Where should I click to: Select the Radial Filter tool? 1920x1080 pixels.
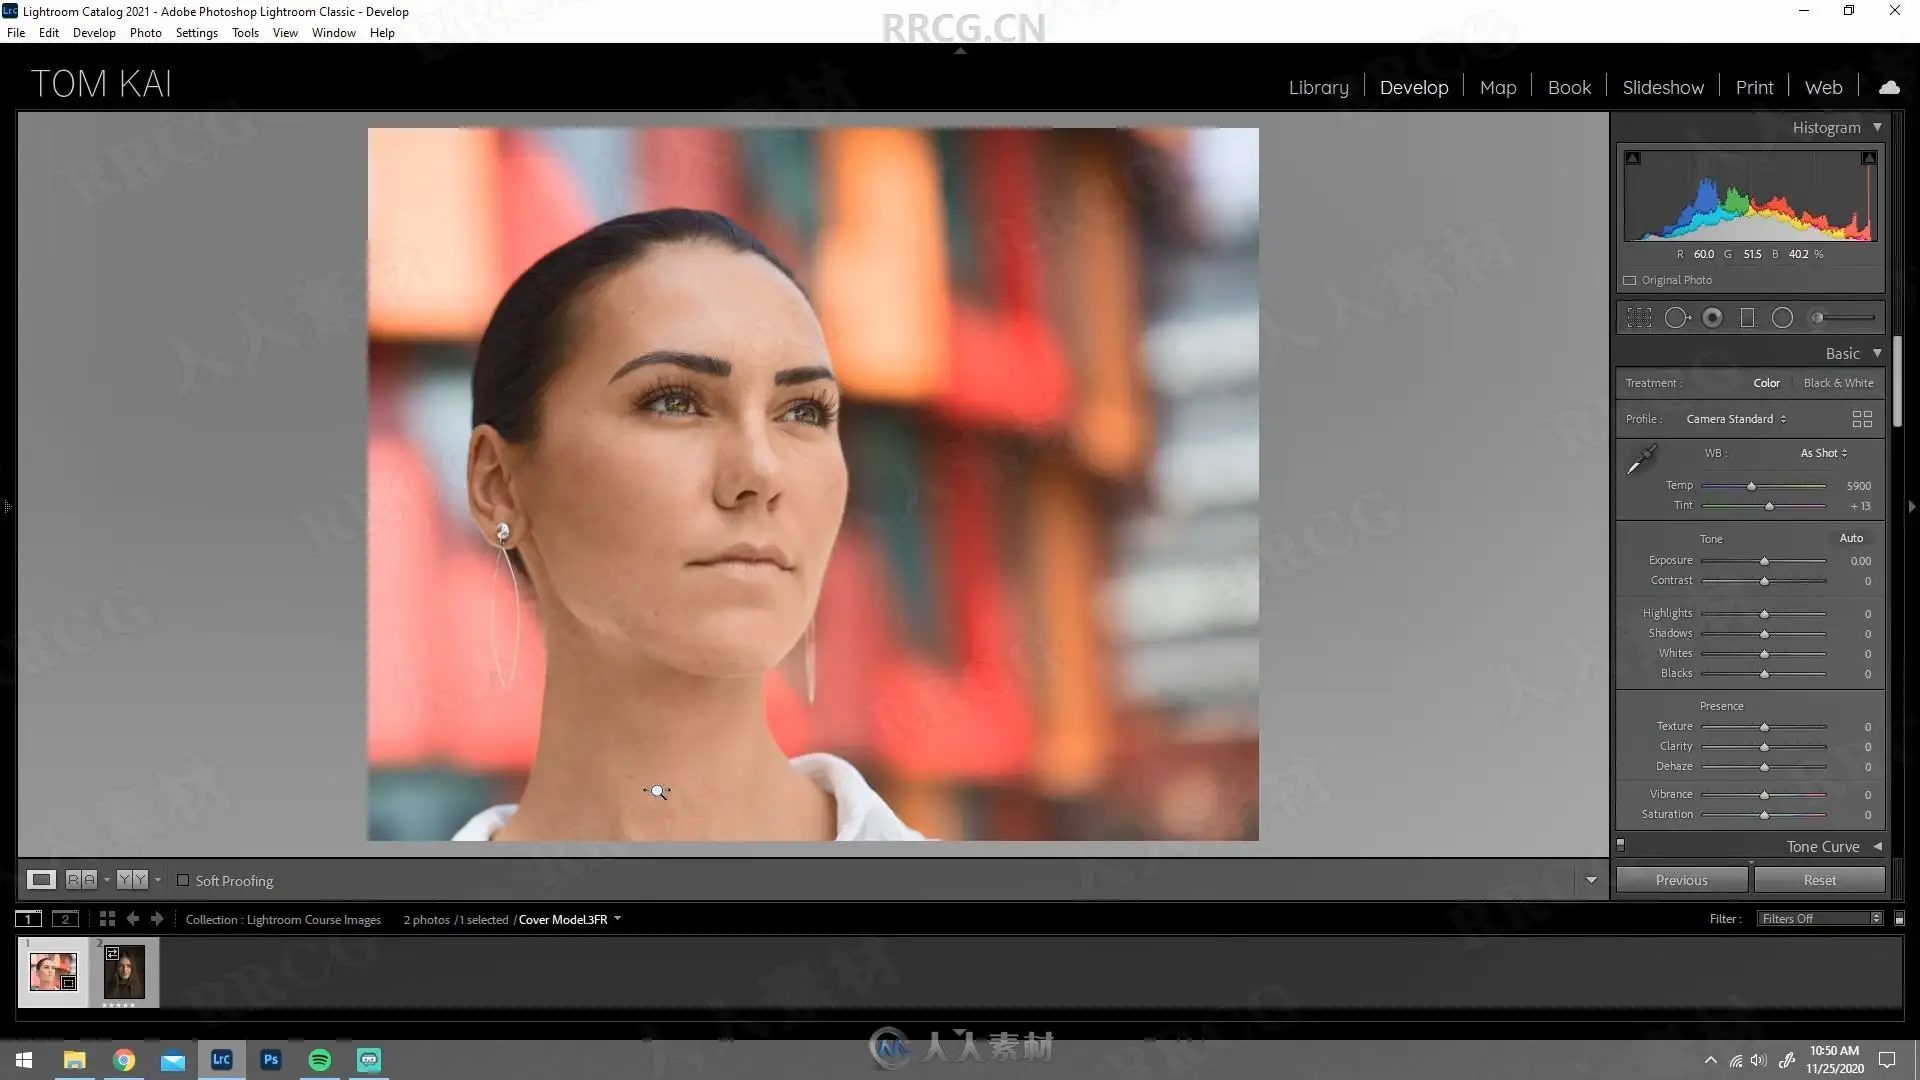point(1782,318)
